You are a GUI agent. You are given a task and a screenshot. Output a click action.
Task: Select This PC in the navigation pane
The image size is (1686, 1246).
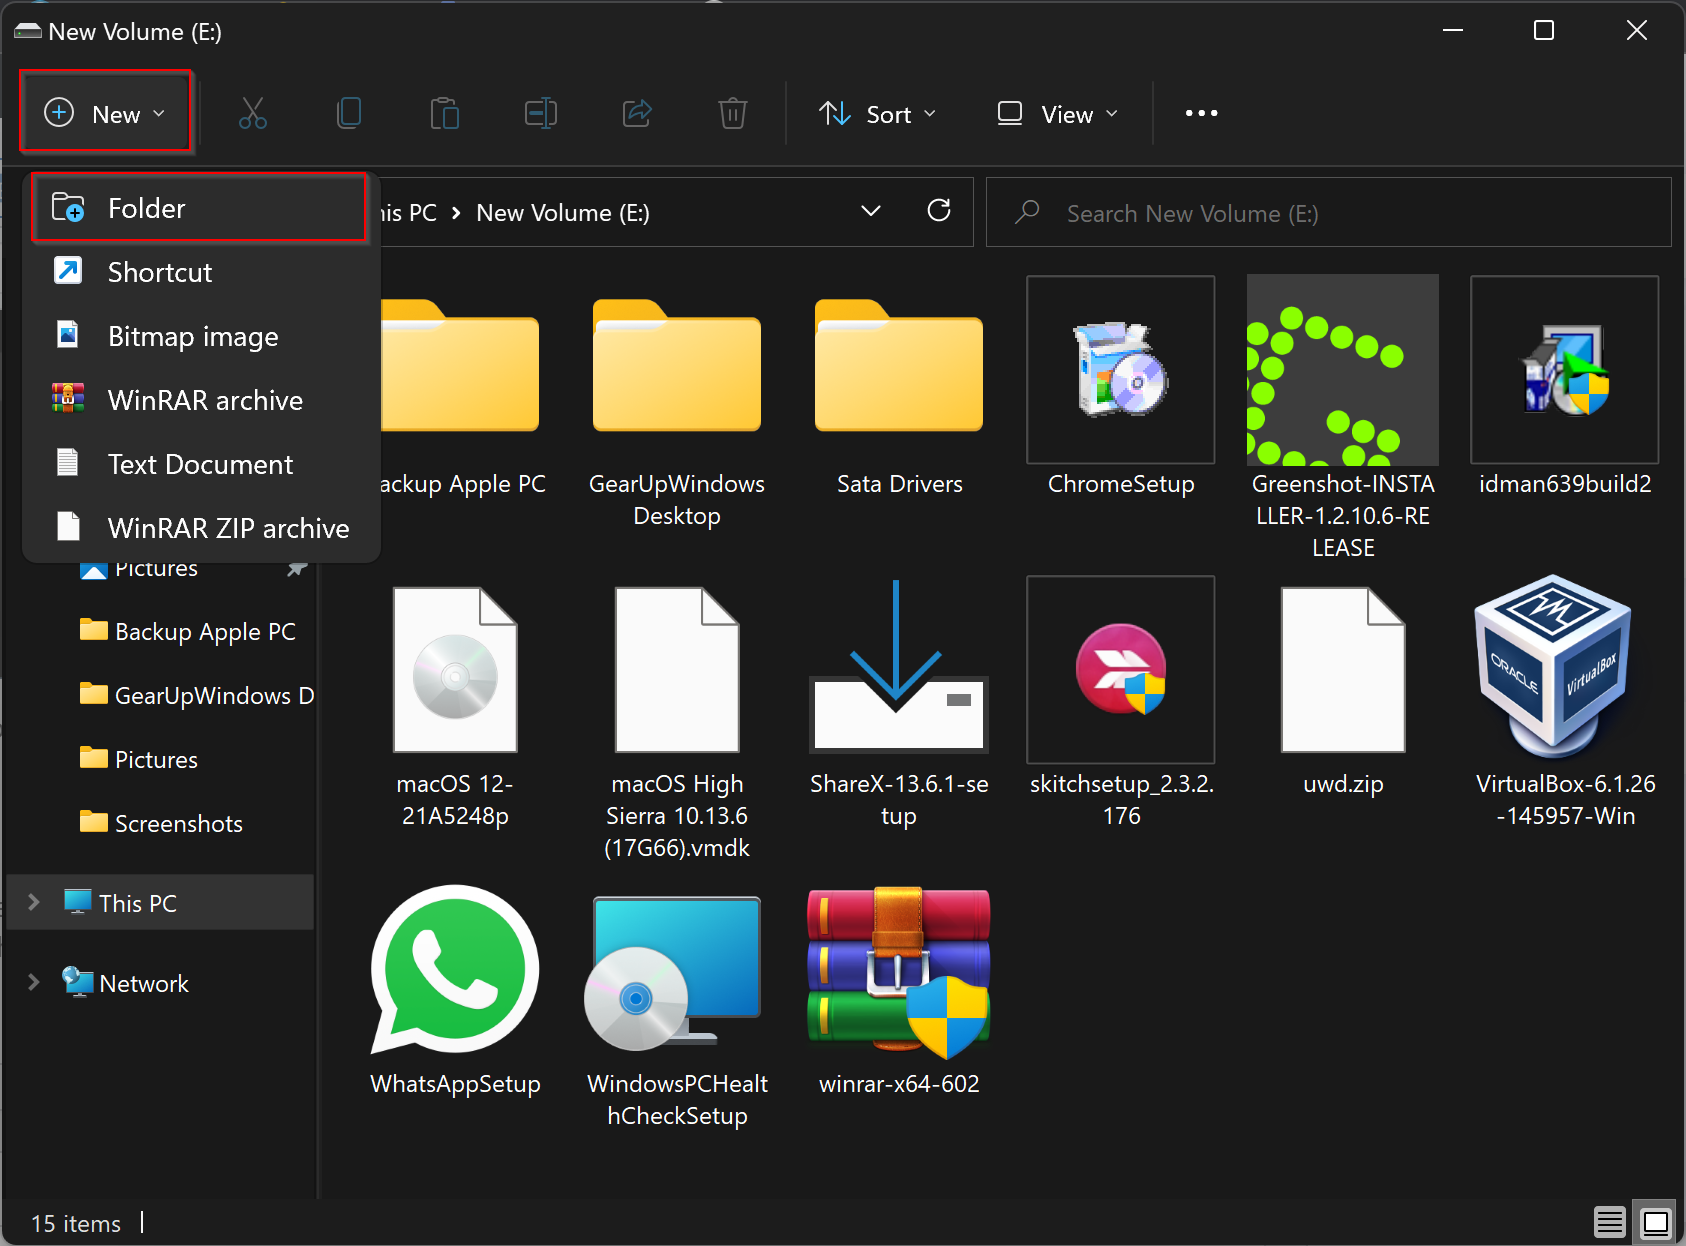tap(160, 902)
